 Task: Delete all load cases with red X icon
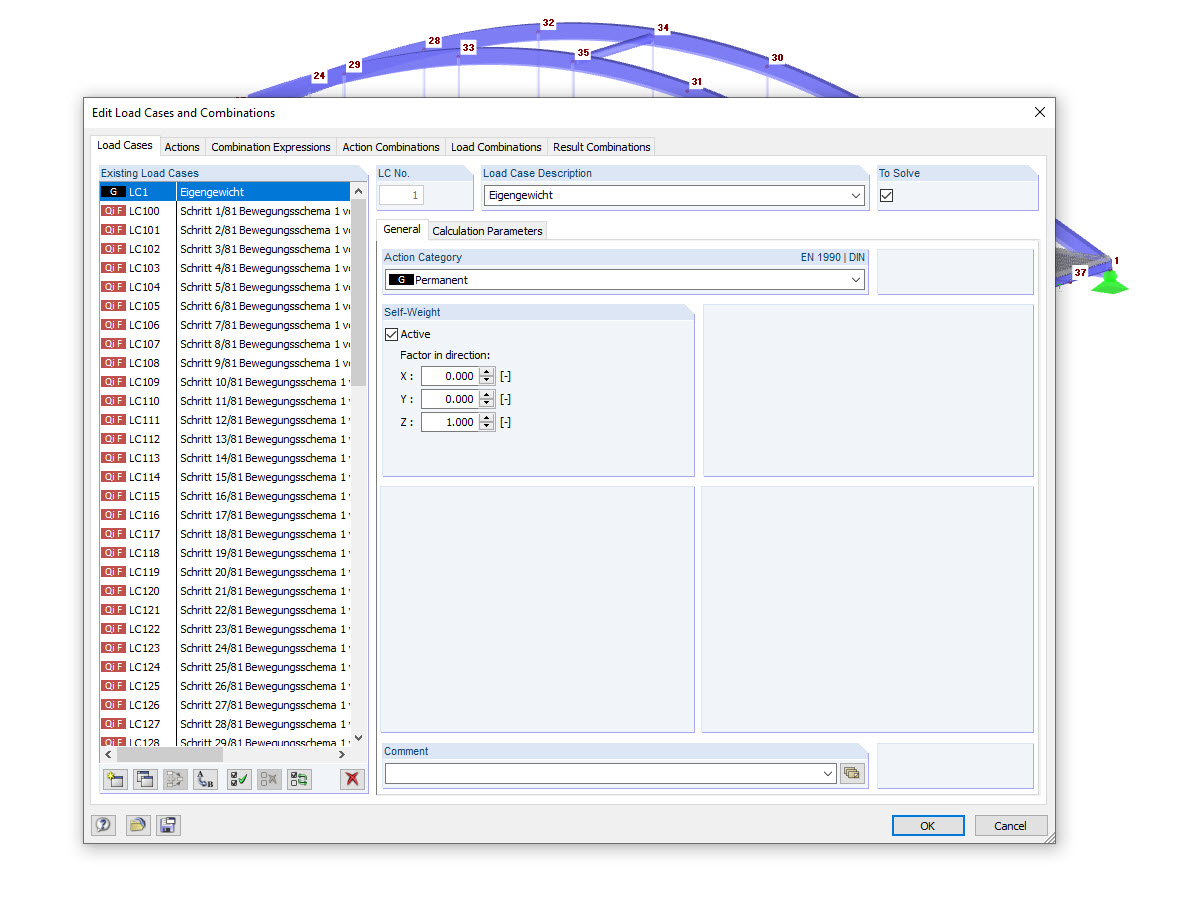pyautogui.click(x=352, y=779)
